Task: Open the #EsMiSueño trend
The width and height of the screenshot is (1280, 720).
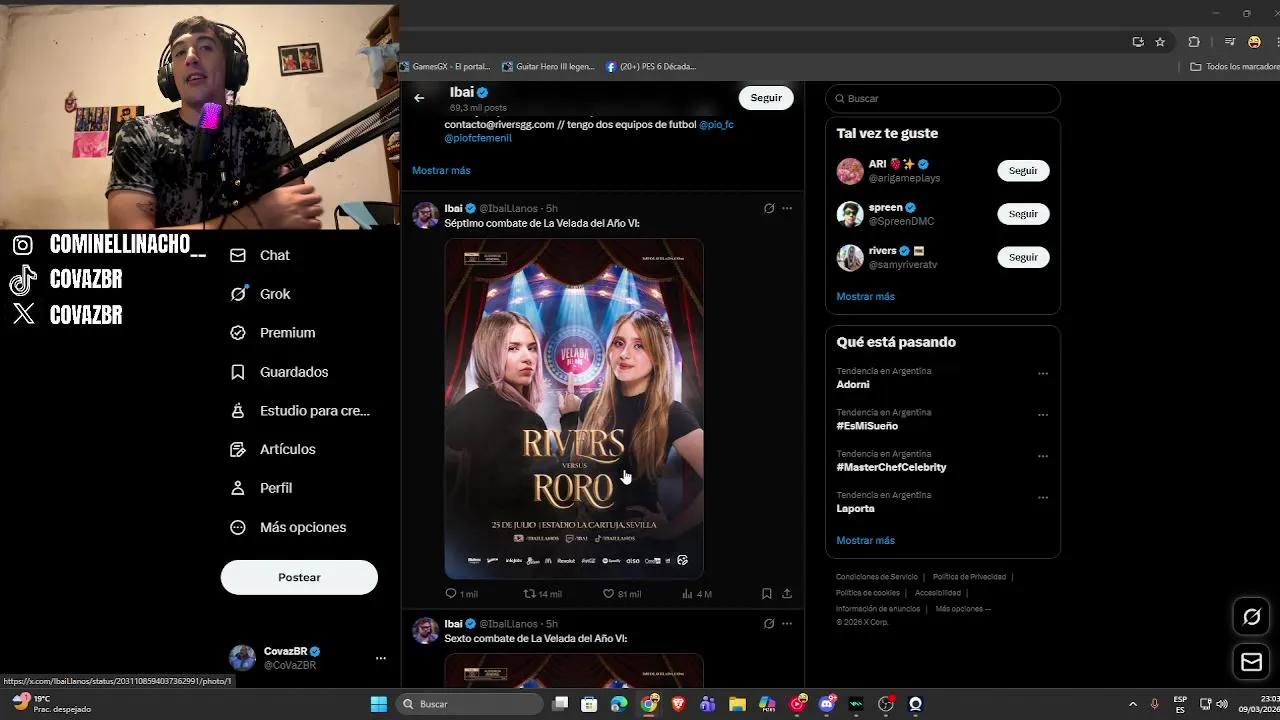Action: (867, 426)
